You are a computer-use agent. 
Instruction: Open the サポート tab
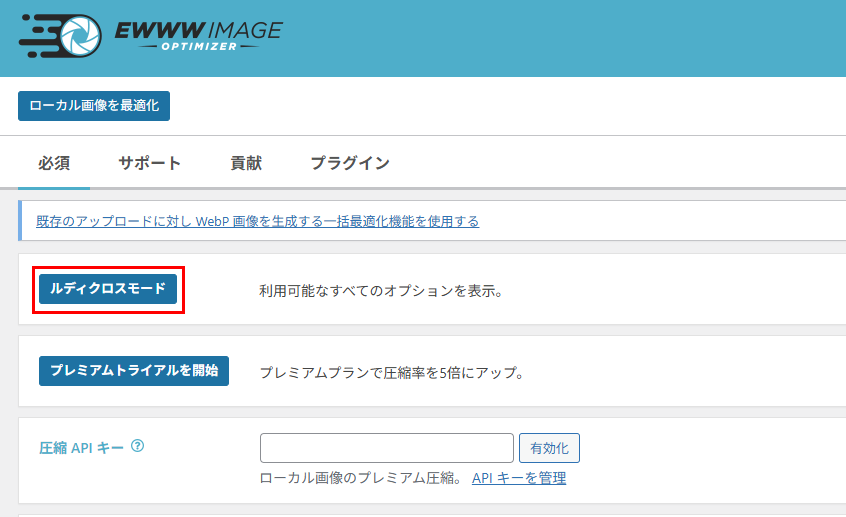[x=150, y=163]
